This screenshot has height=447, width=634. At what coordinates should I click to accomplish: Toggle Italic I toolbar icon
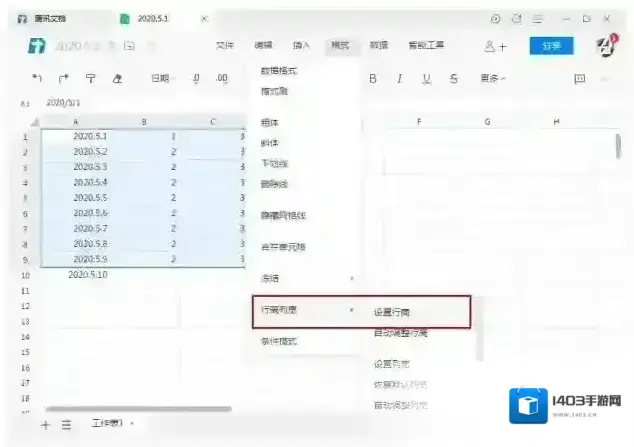[399, 78]
